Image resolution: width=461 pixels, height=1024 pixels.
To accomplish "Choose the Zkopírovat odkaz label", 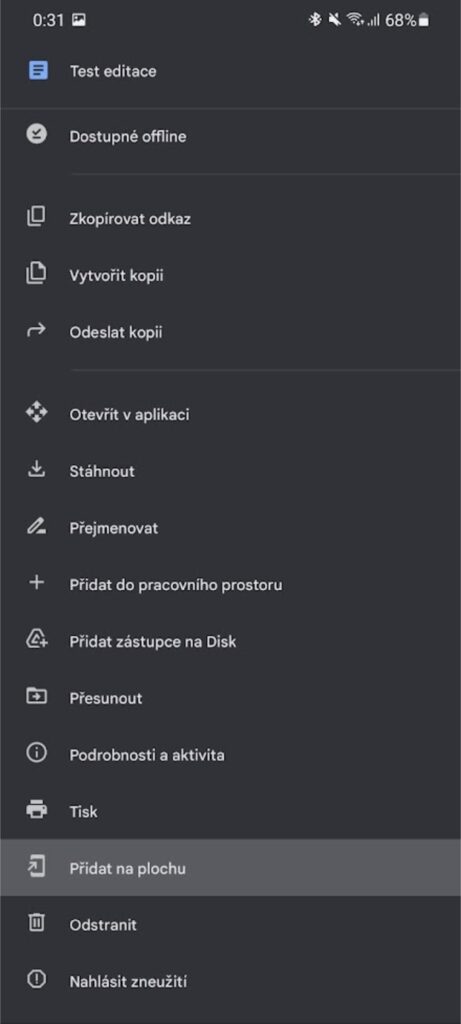I will coord(130,219).
